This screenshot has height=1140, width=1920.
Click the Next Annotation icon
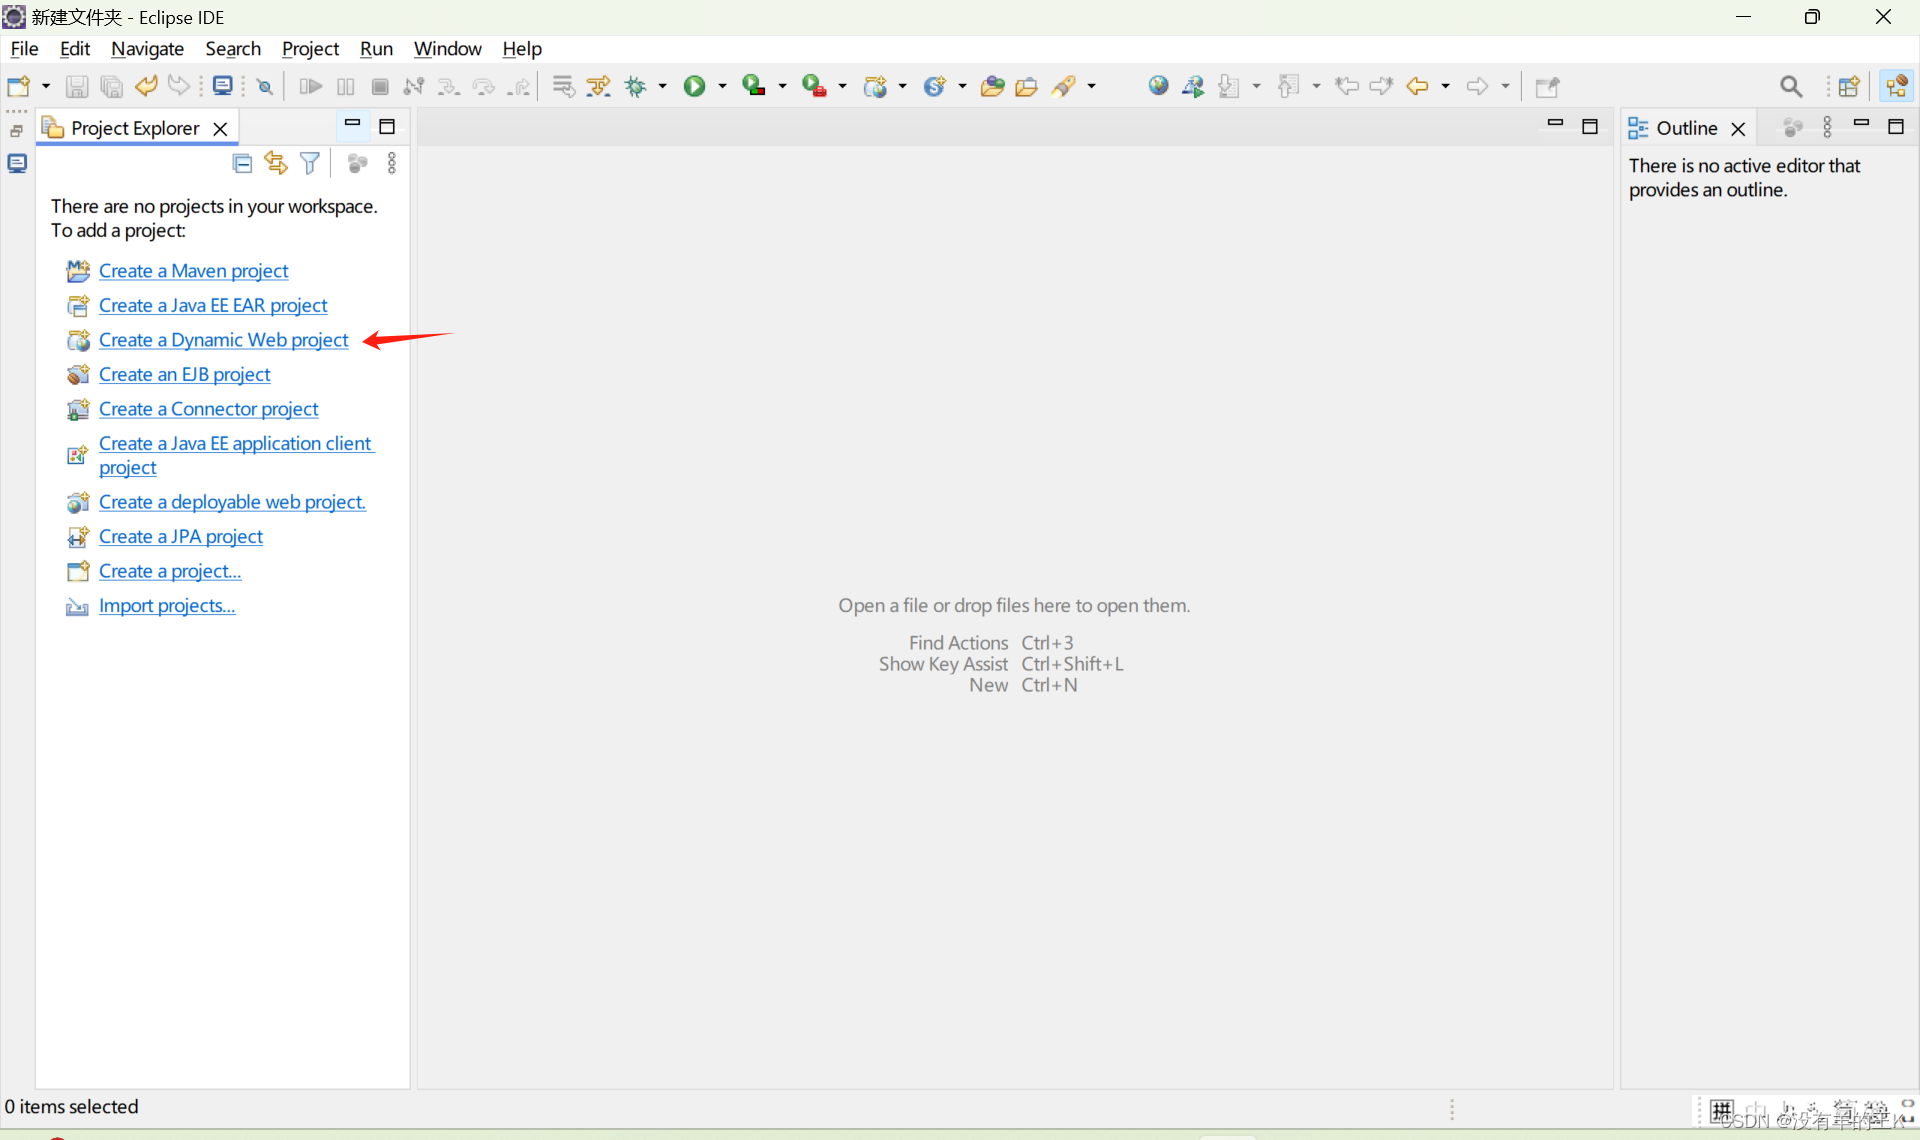pos(1230,87)
